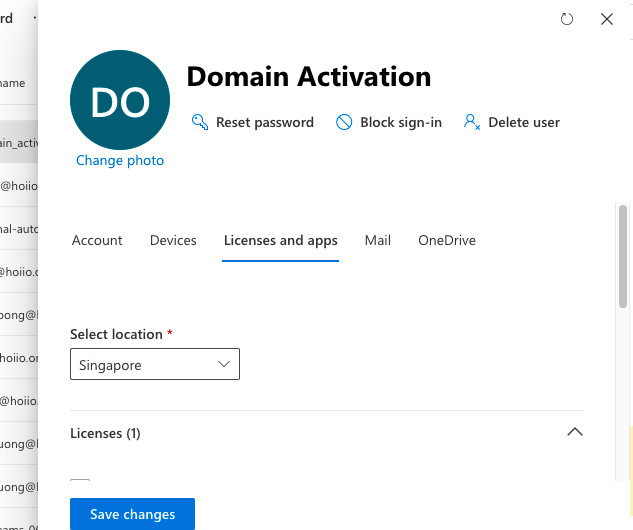
Task: Close the Domain Activation panel
Action: pos(607,19)
